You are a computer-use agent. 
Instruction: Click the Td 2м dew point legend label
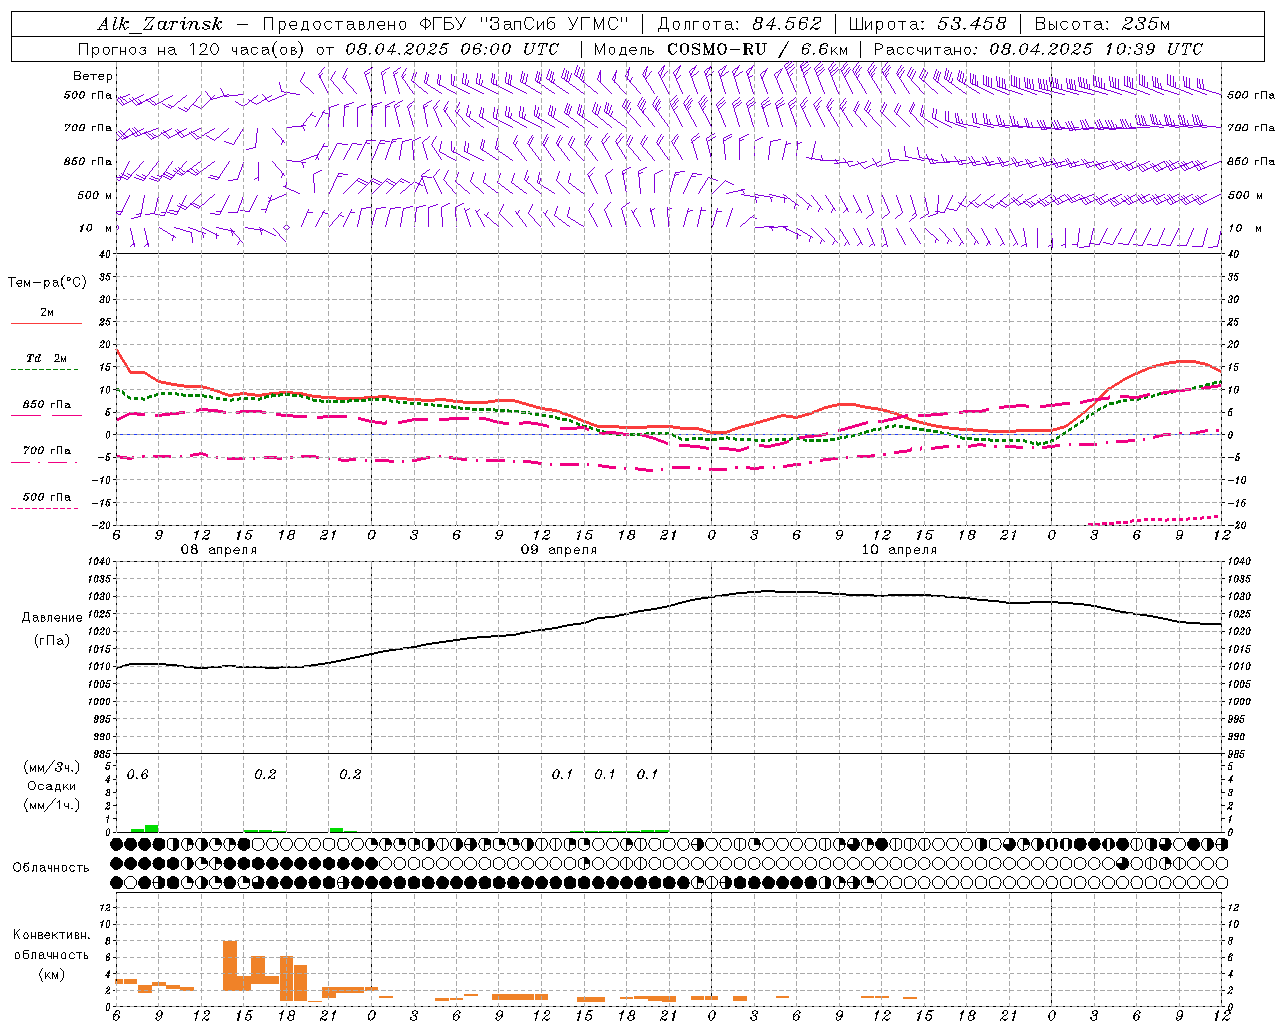[x=47, y=358]
